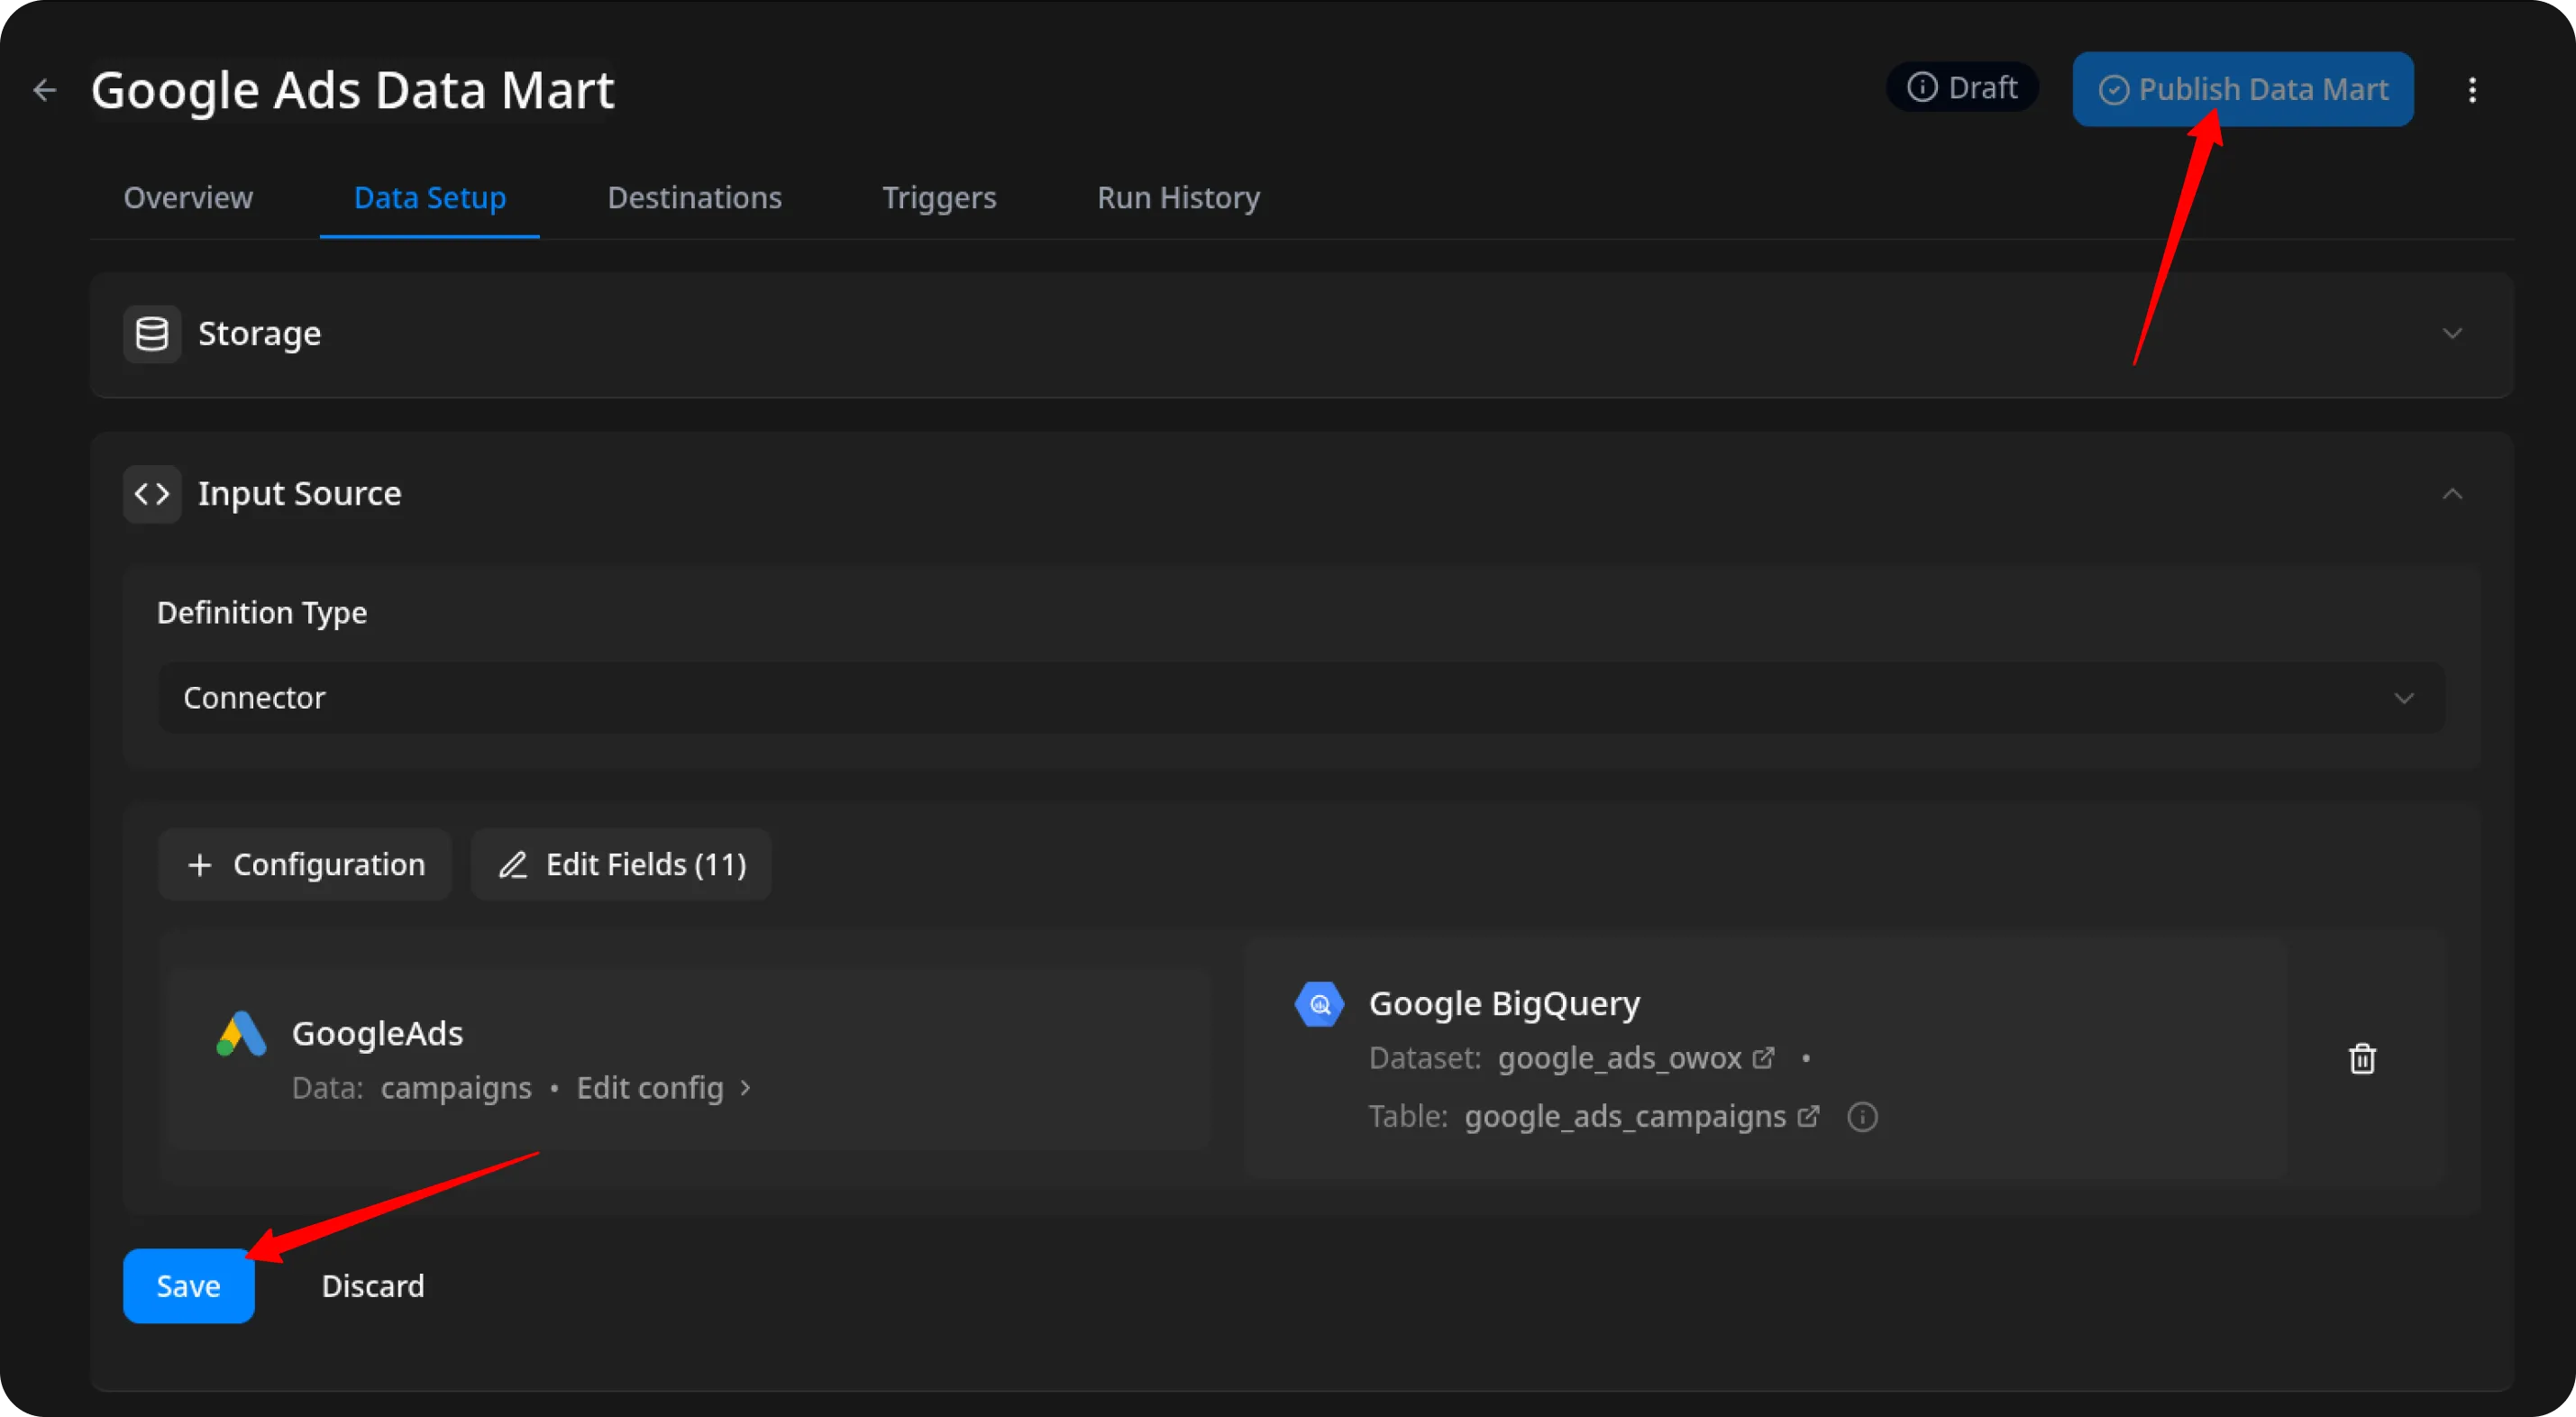The height and width of the screenshot is (1417, 2576).
Task: Switch to the Destinations tab
Action: 694,197
